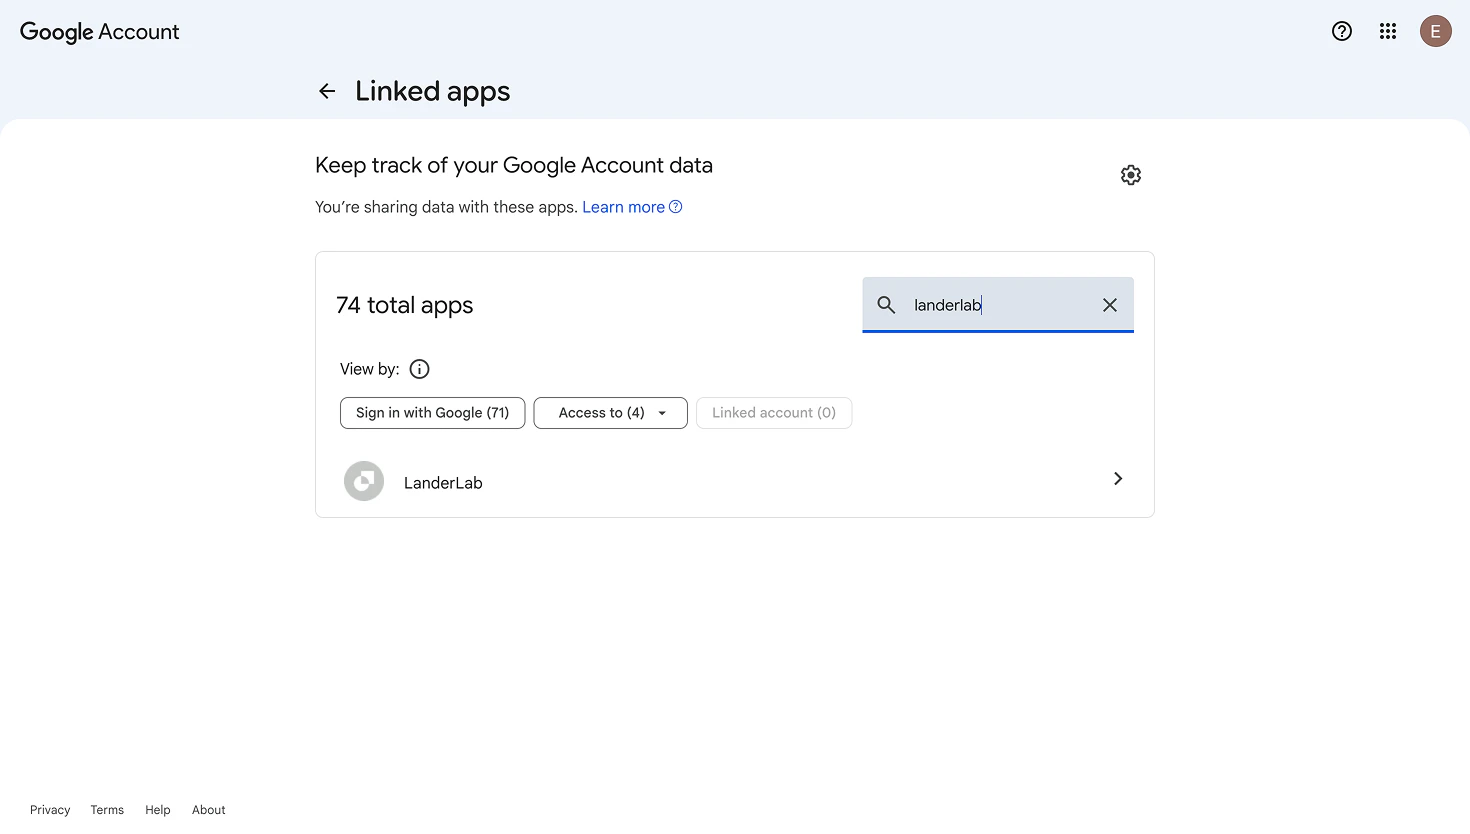Show the View by info icon

pyautogui.click(x=420, y=369)
